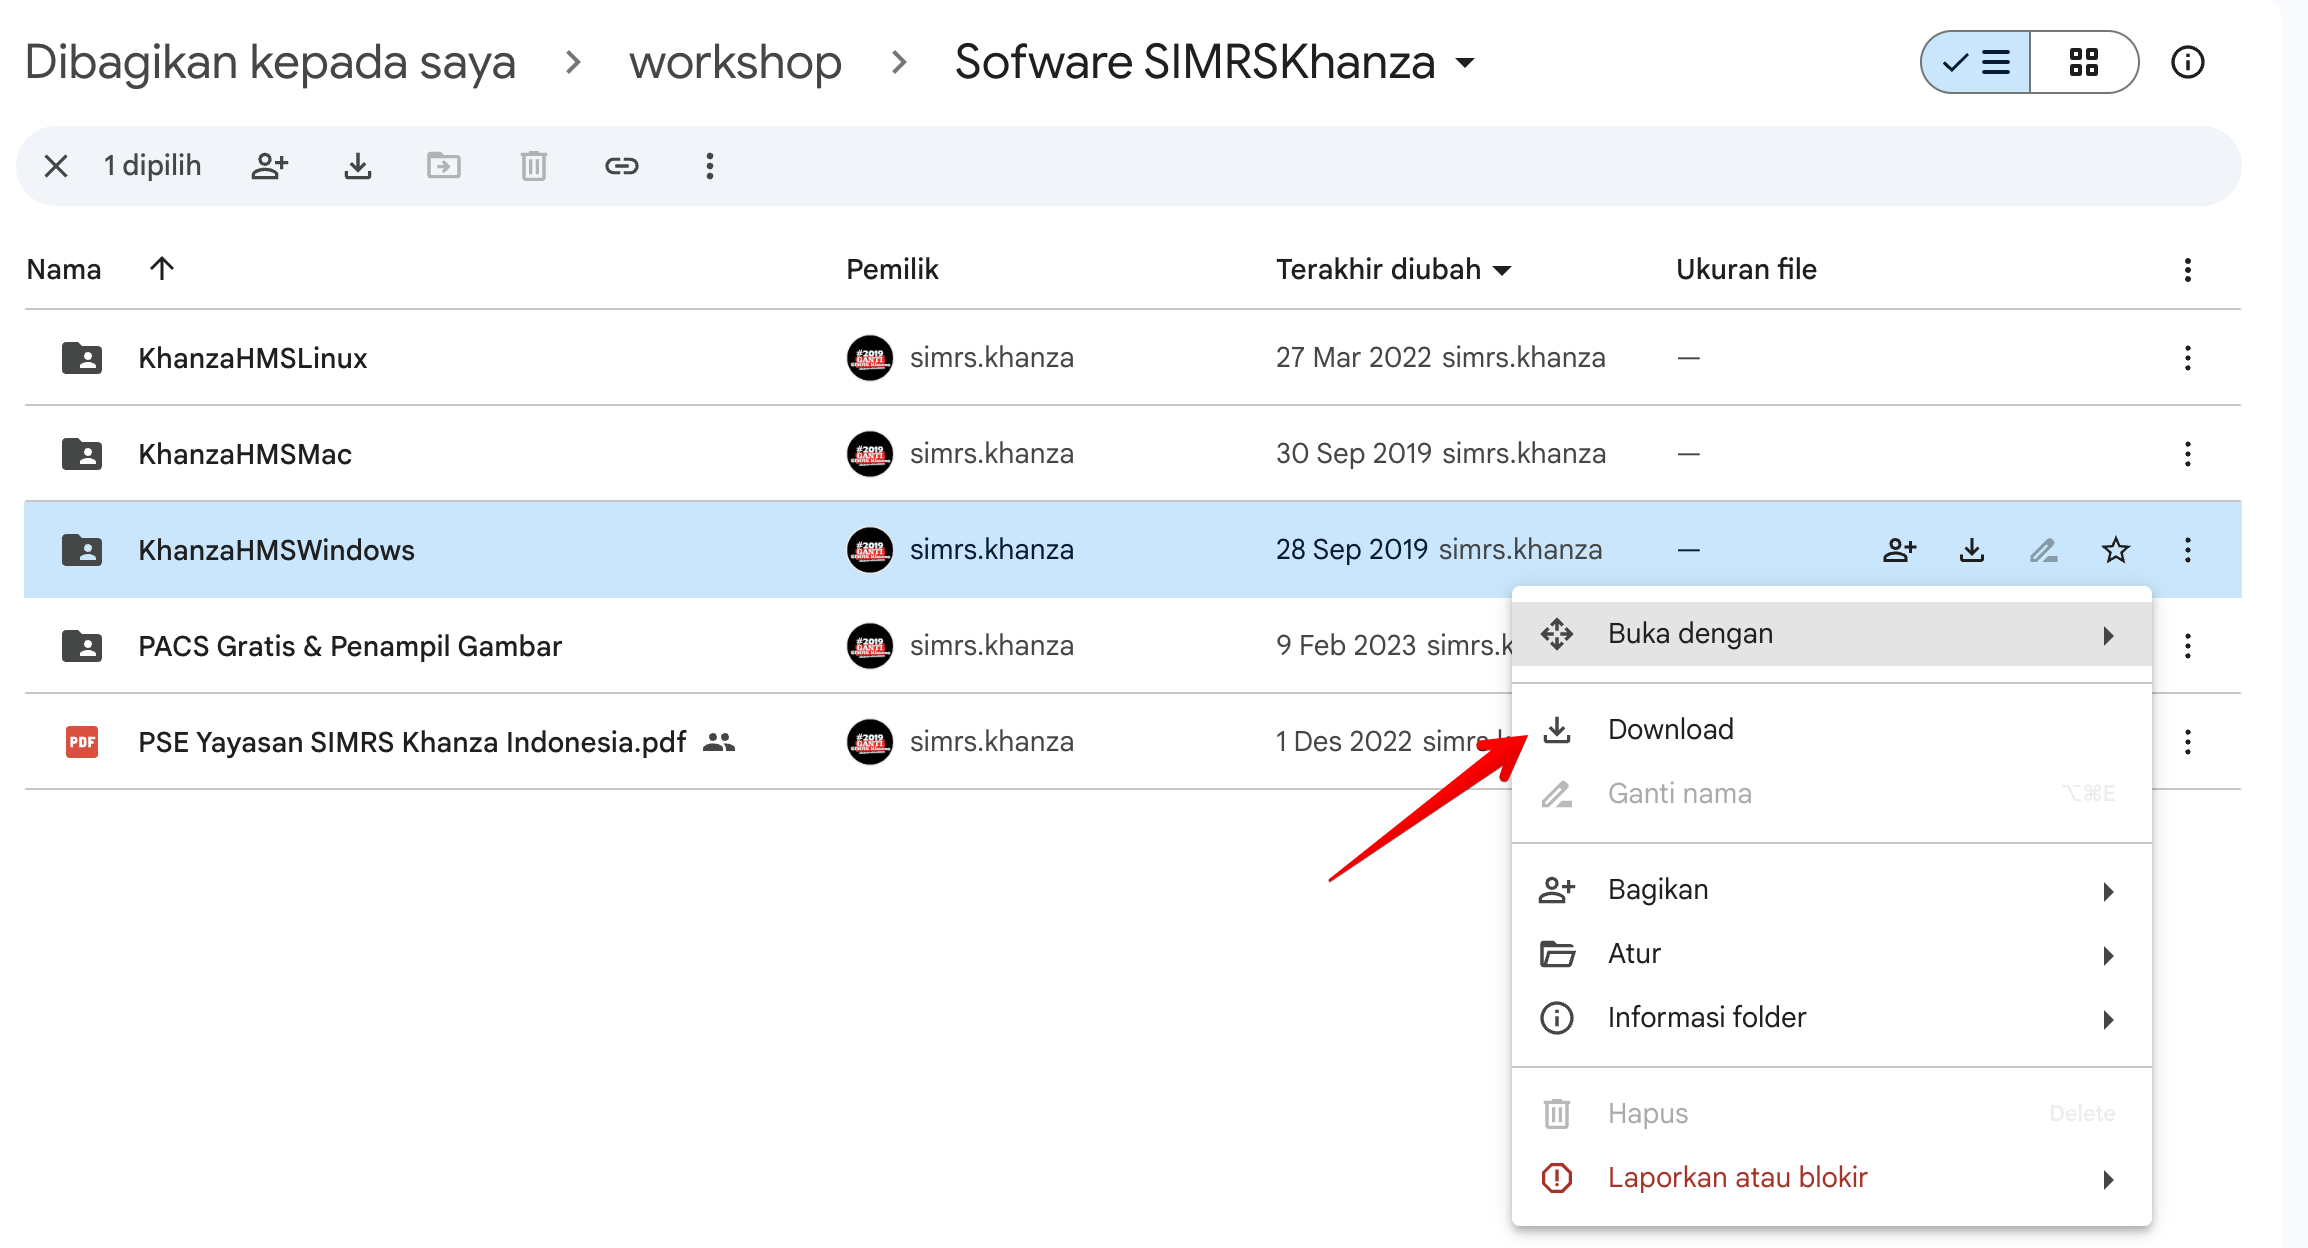The image size is (2308, 1248).
Task: Open Laporkan atau blokir submenu
Action: [1832, 1178]
